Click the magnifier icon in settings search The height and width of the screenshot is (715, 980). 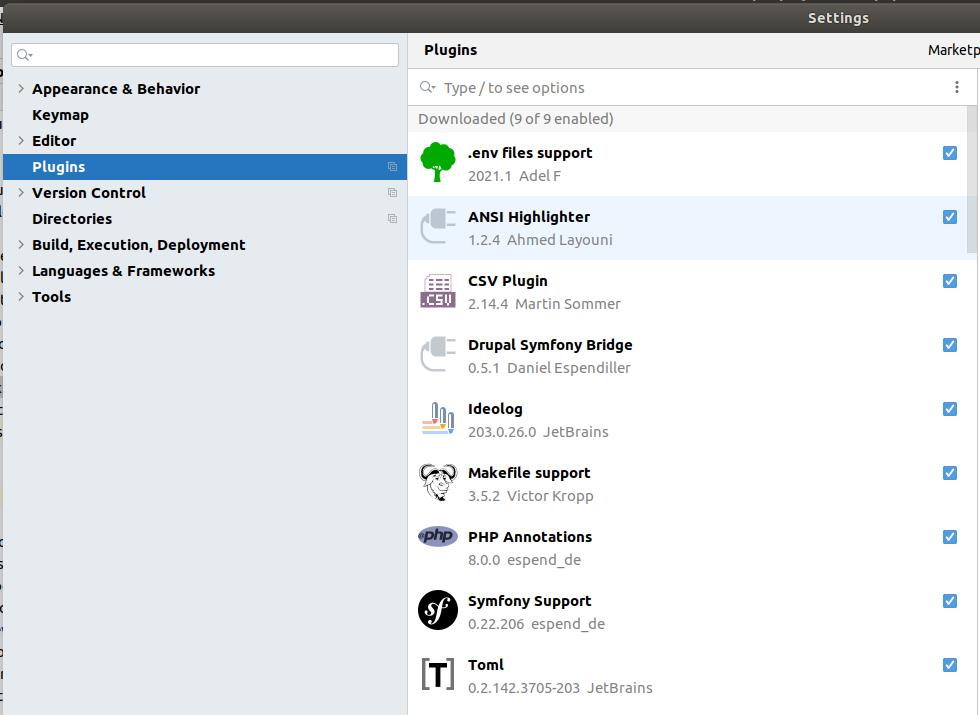tap(24, 55)
